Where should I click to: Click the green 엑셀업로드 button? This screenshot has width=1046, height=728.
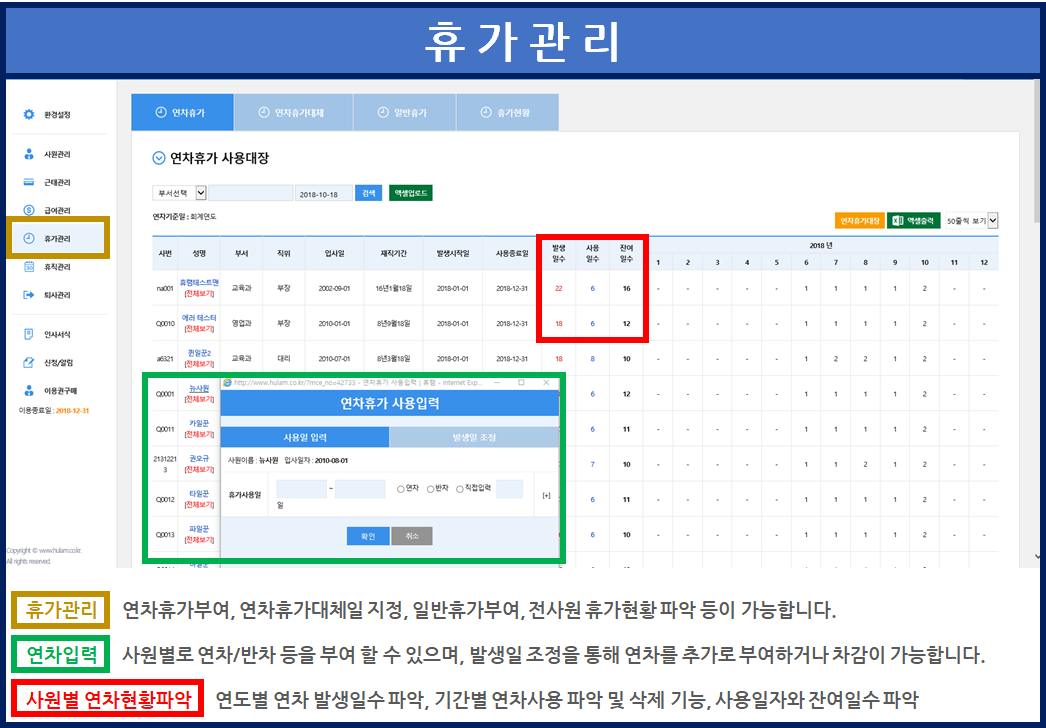click(x=410, y=193)
